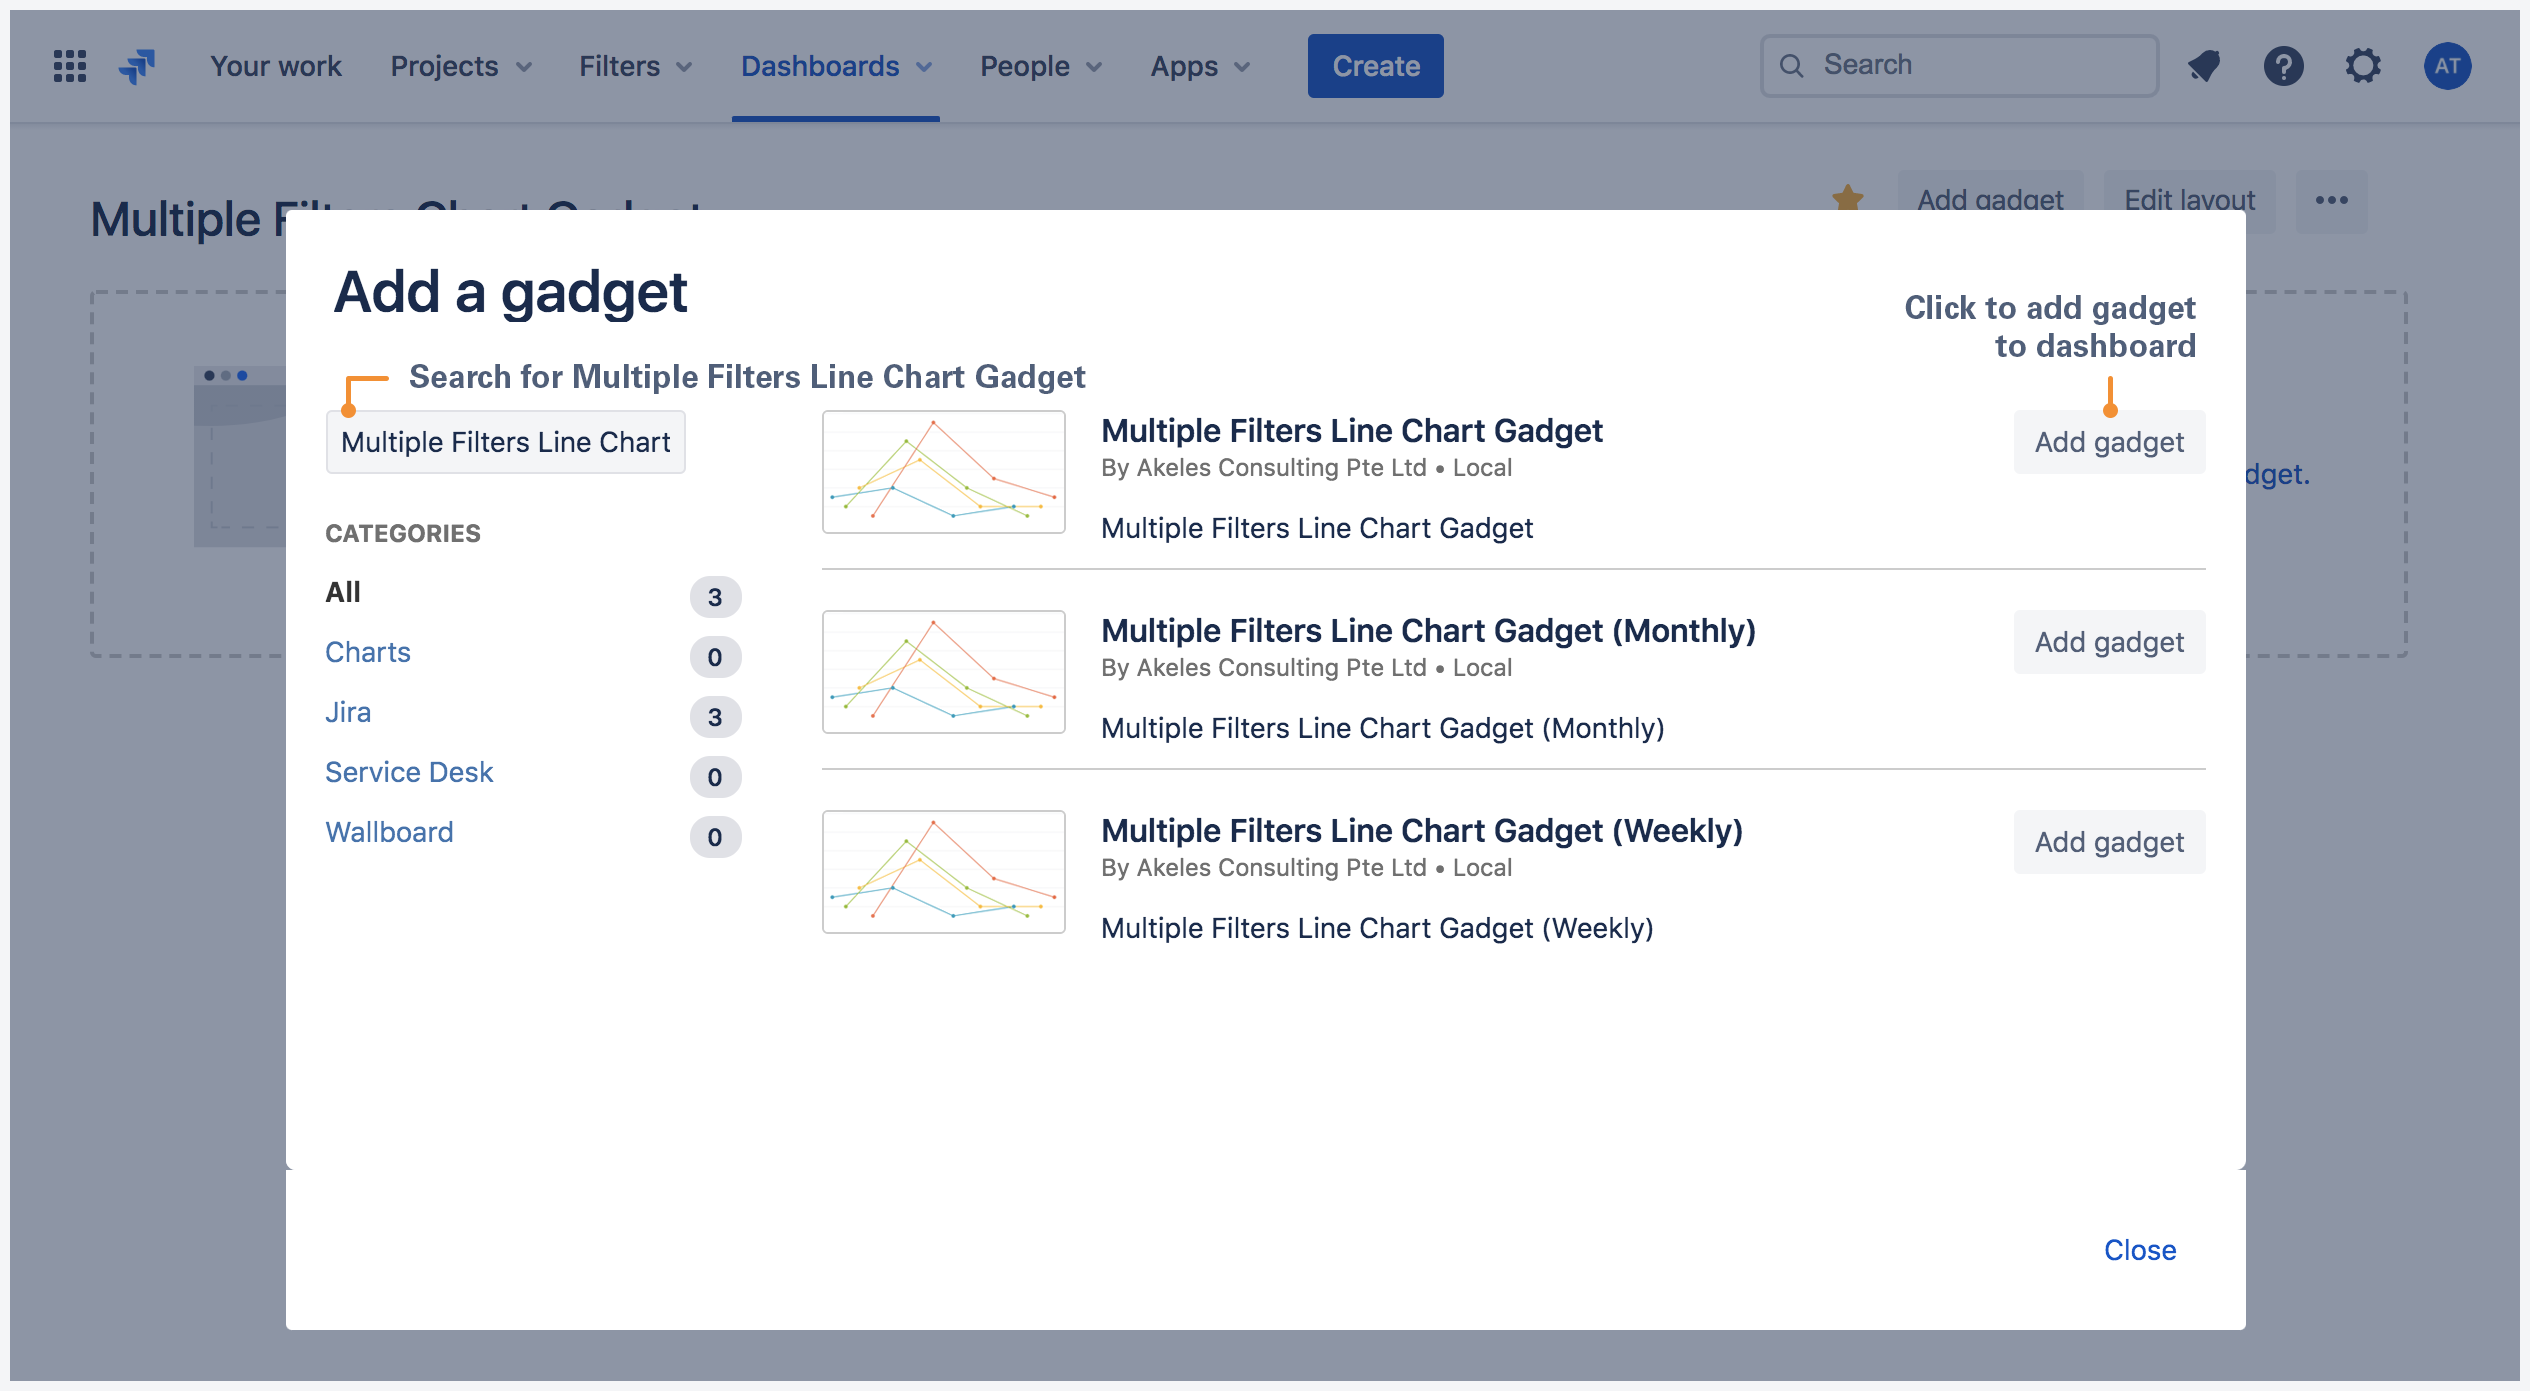Select the Service Desk category

pos(409,772)
